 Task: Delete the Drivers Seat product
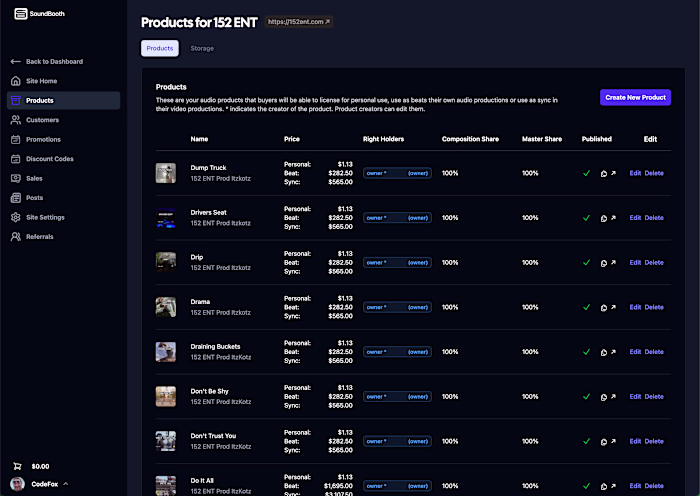(x=654, y=218)
